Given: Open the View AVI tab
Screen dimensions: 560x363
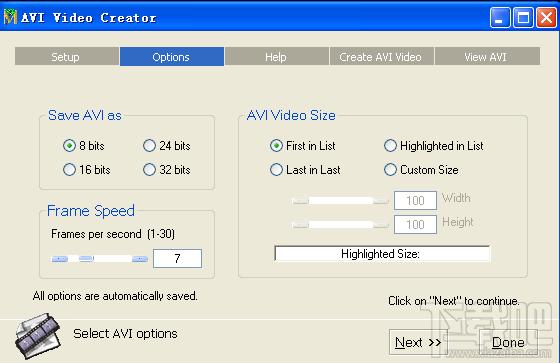Looking at the screenshot, I should point(487,57).
